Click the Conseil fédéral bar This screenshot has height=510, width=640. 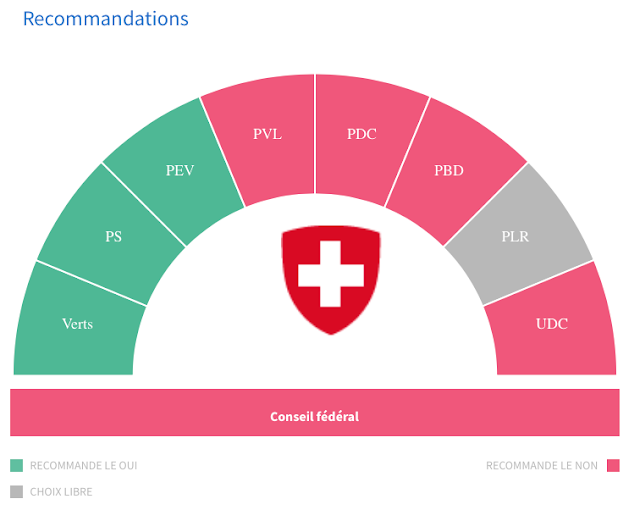(315, 415)
